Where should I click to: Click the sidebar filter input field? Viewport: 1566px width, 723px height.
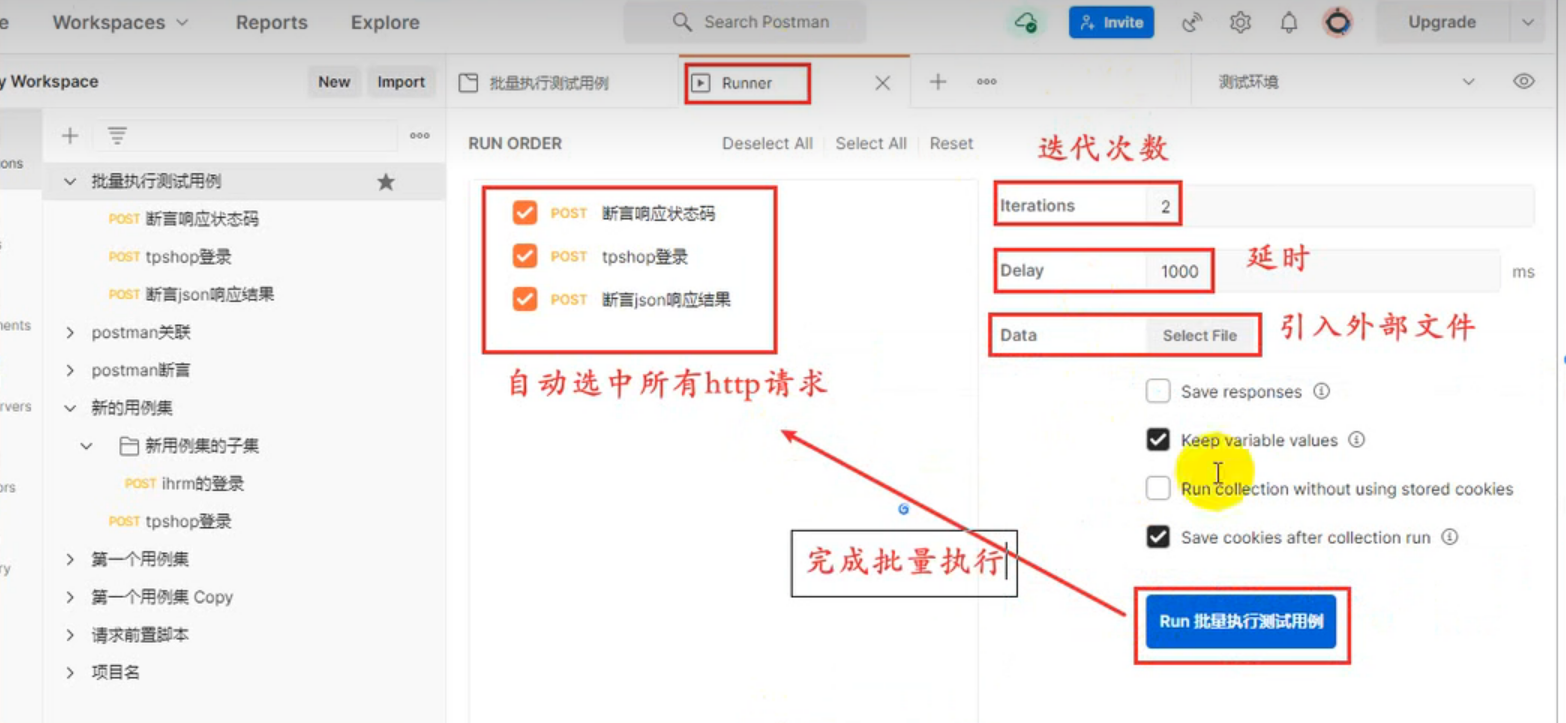(x=245, y=136)
